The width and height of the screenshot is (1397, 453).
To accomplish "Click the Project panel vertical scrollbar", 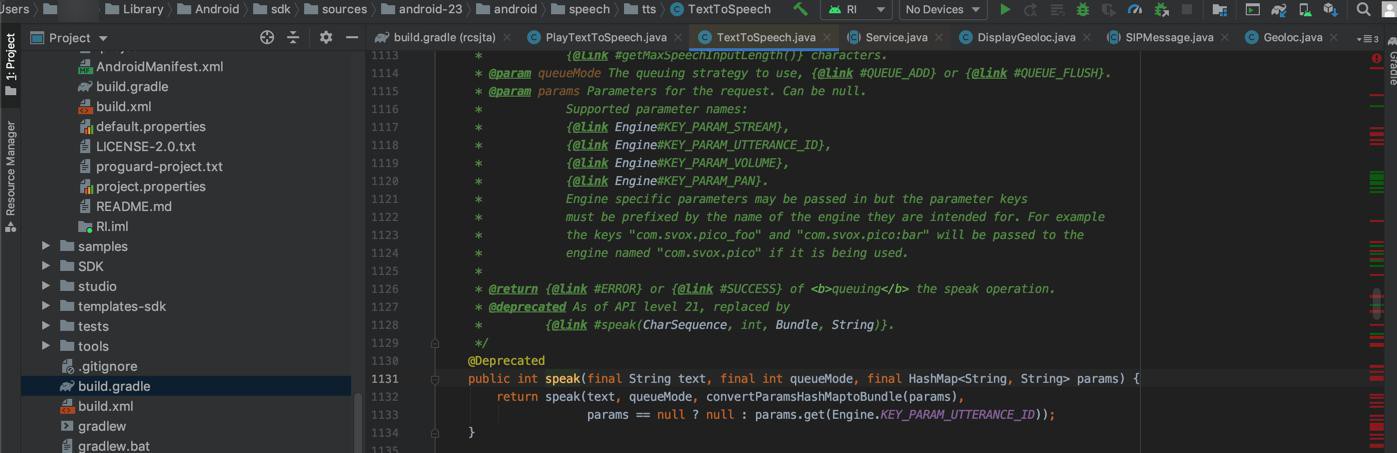I will [x=359, y=423].
